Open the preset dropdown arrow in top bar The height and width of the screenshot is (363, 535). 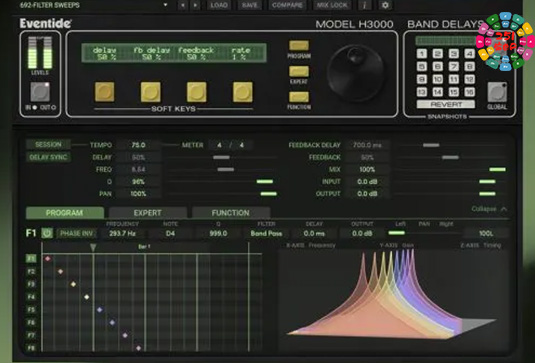[x=165, y=5]
